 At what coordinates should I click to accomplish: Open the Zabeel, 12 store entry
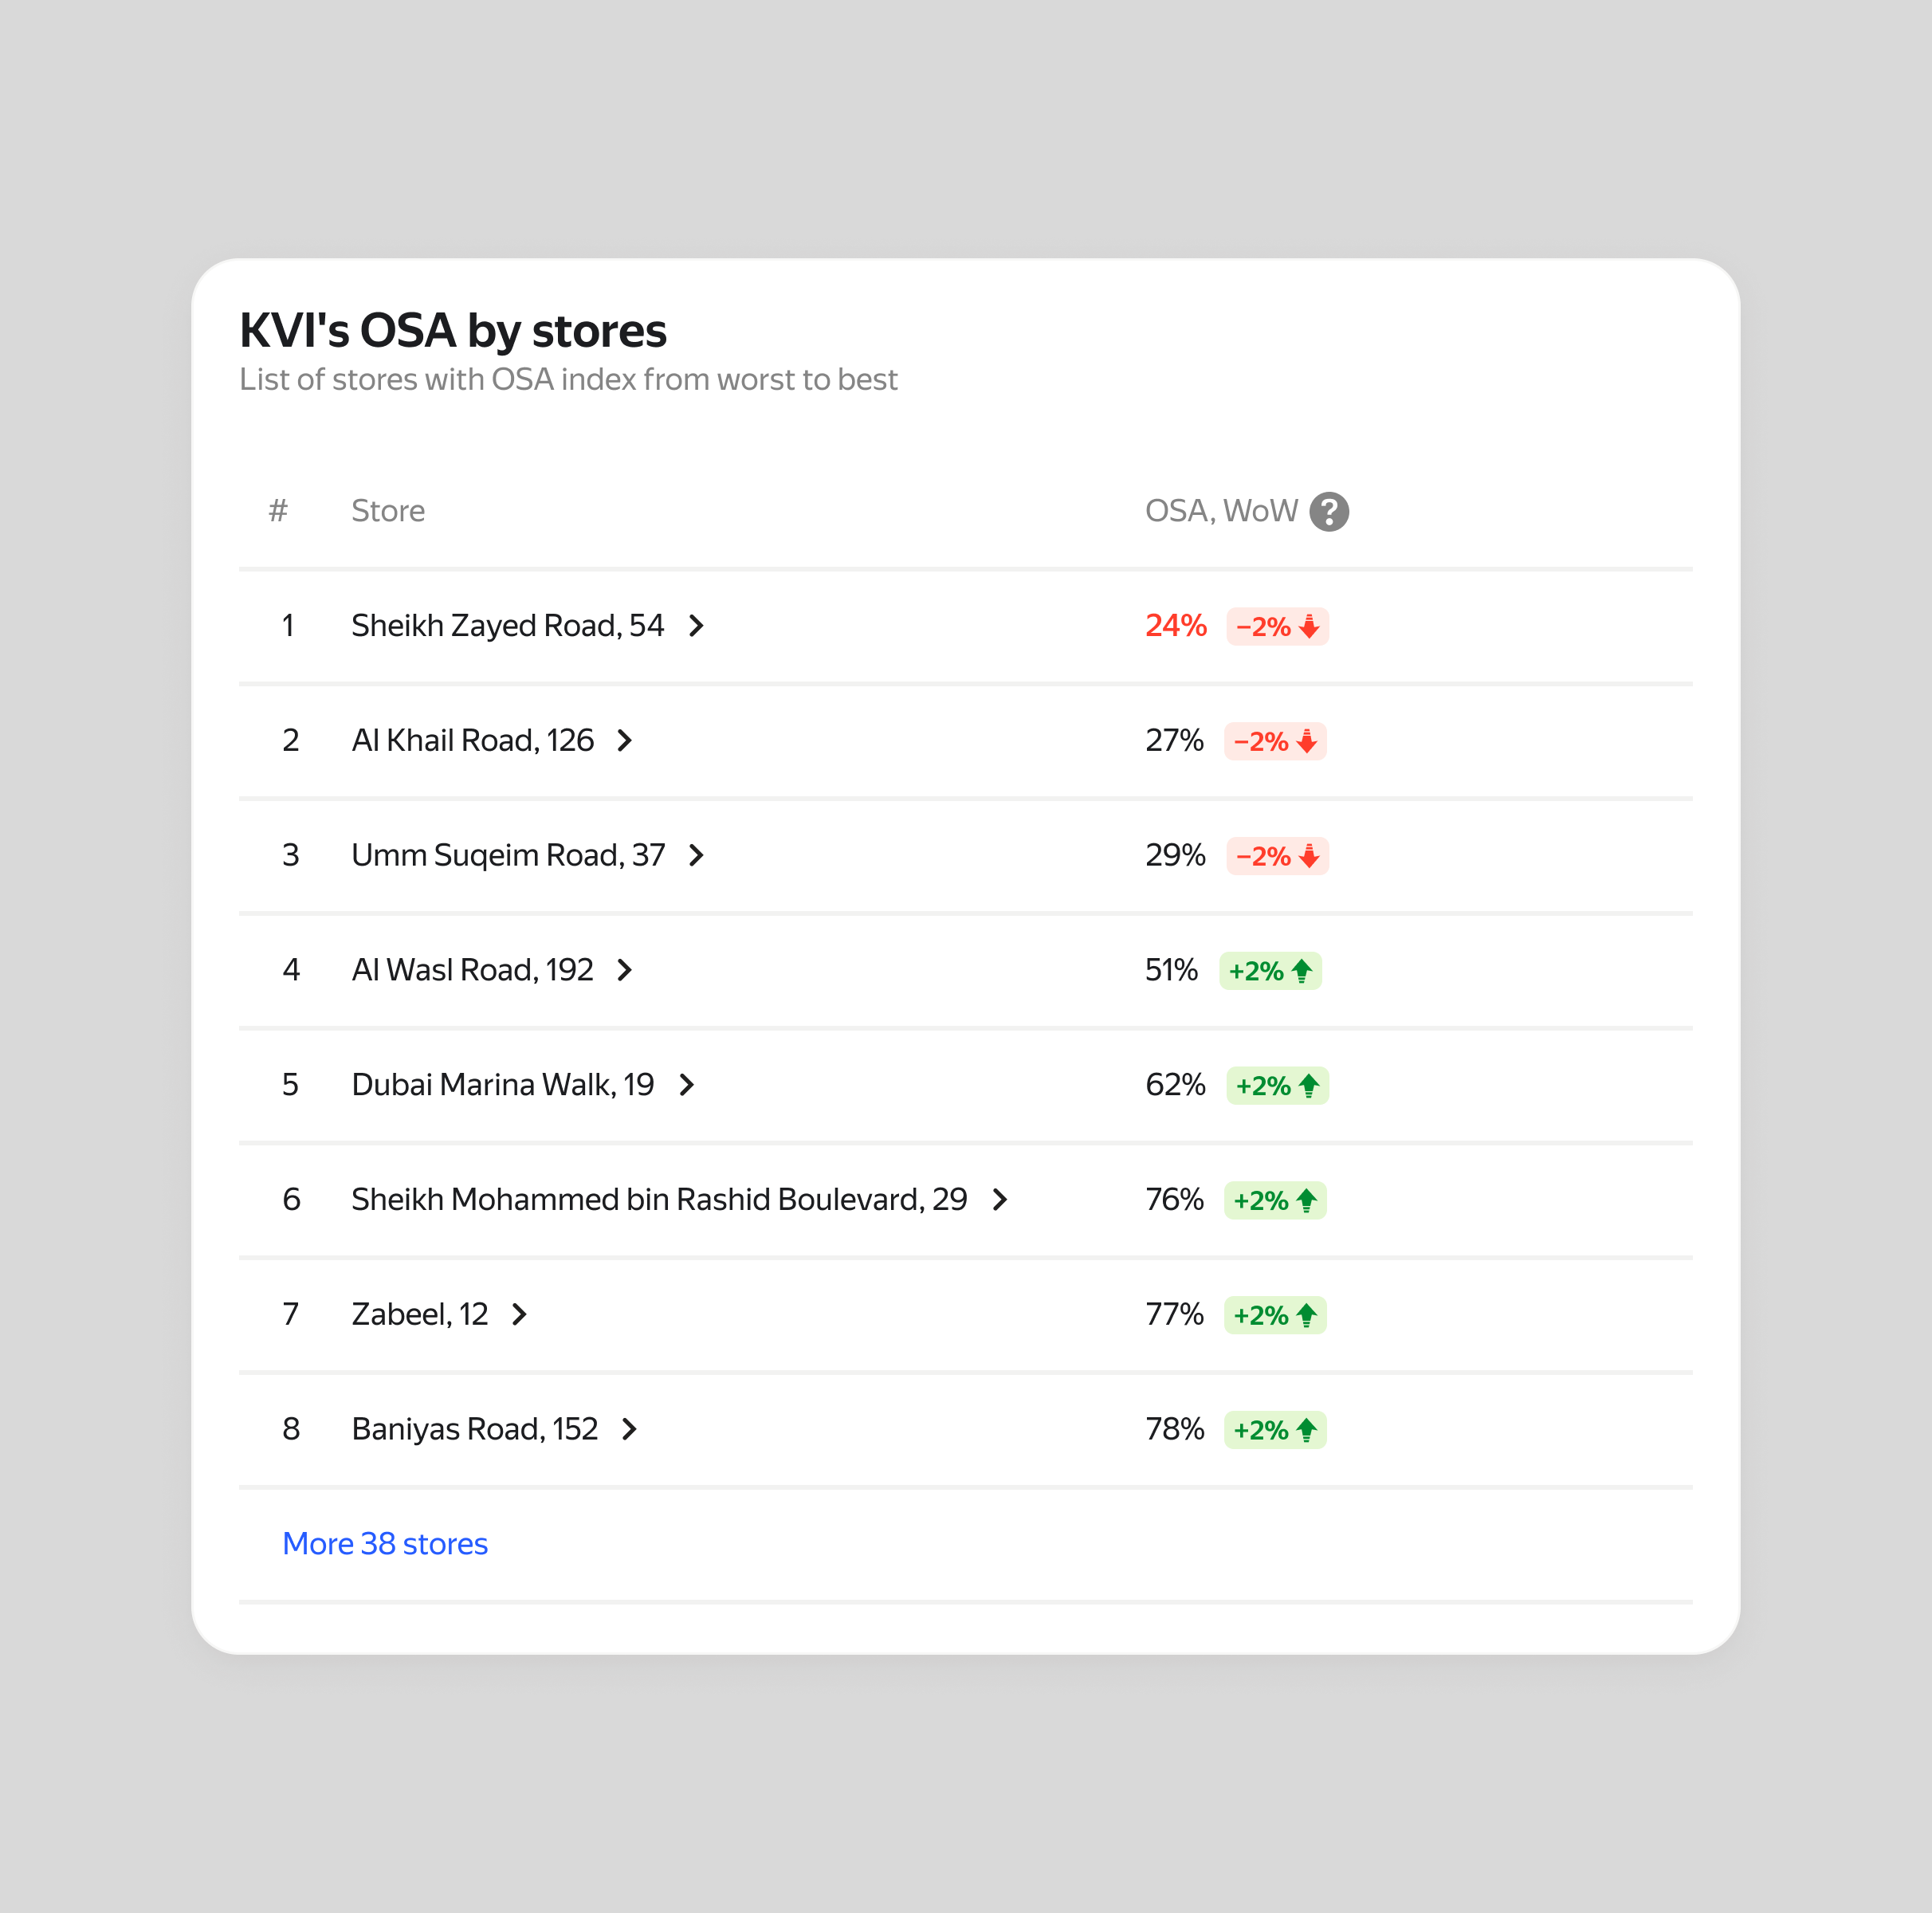pos(420,1314)
